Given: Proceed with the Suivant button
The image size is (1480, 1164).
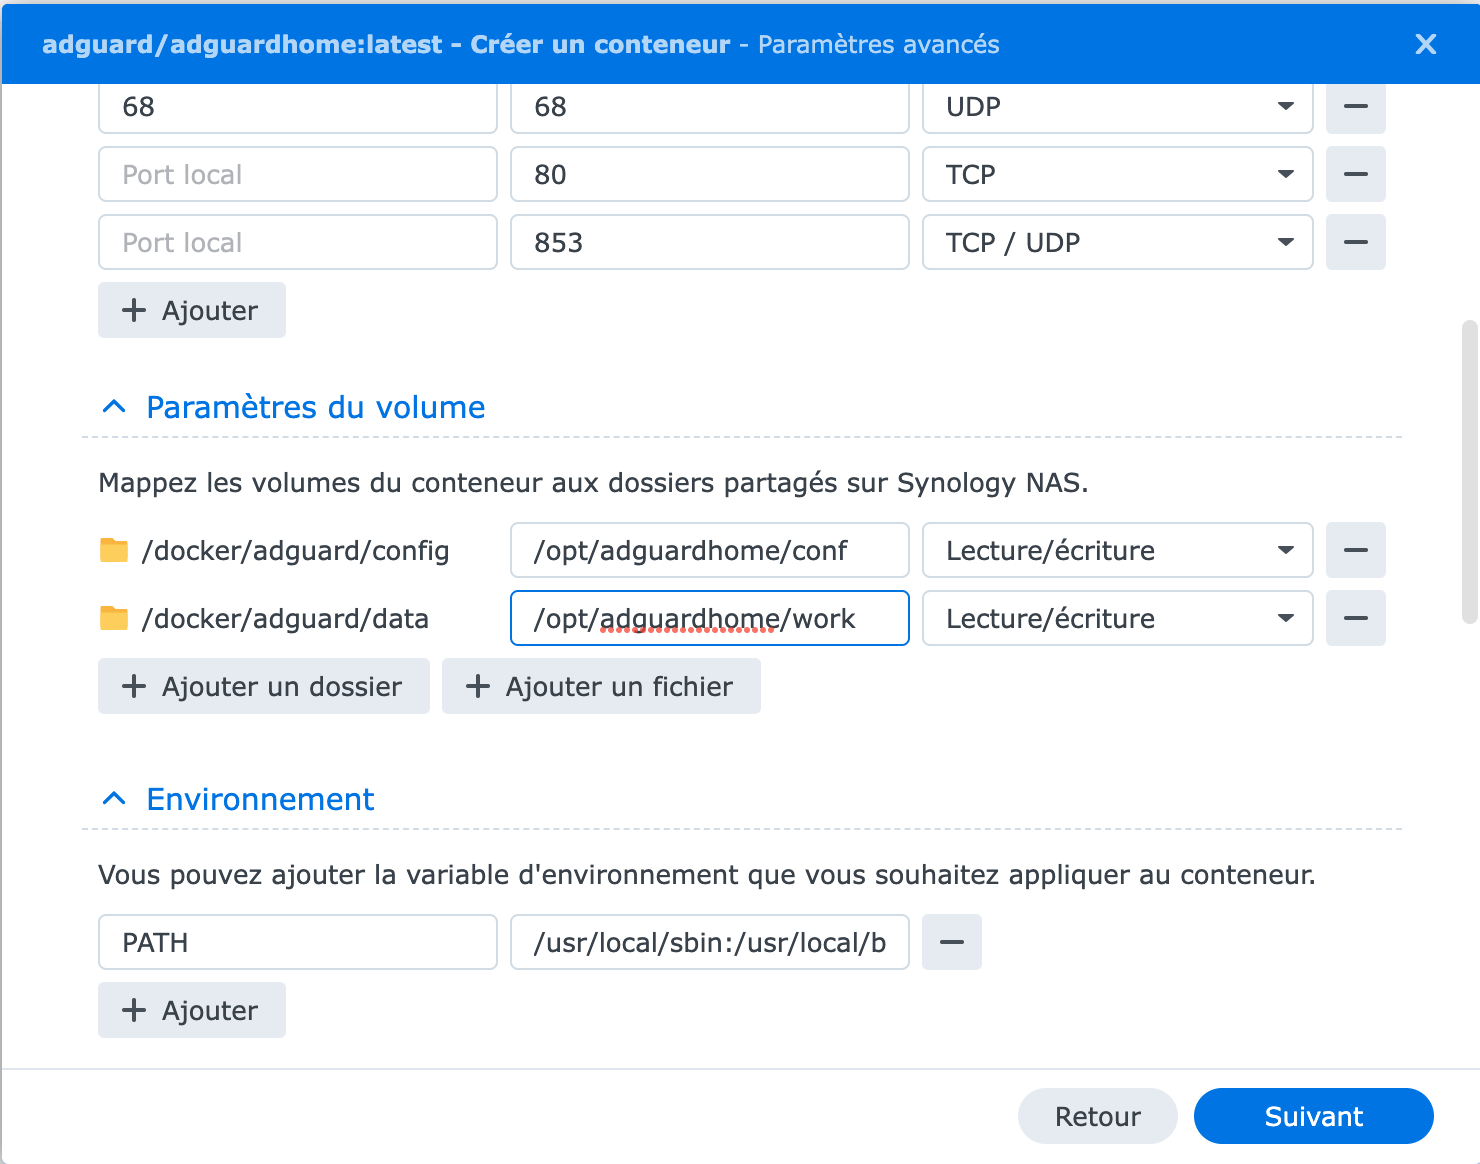Looking at the screenshot, I should 1313,1116.
